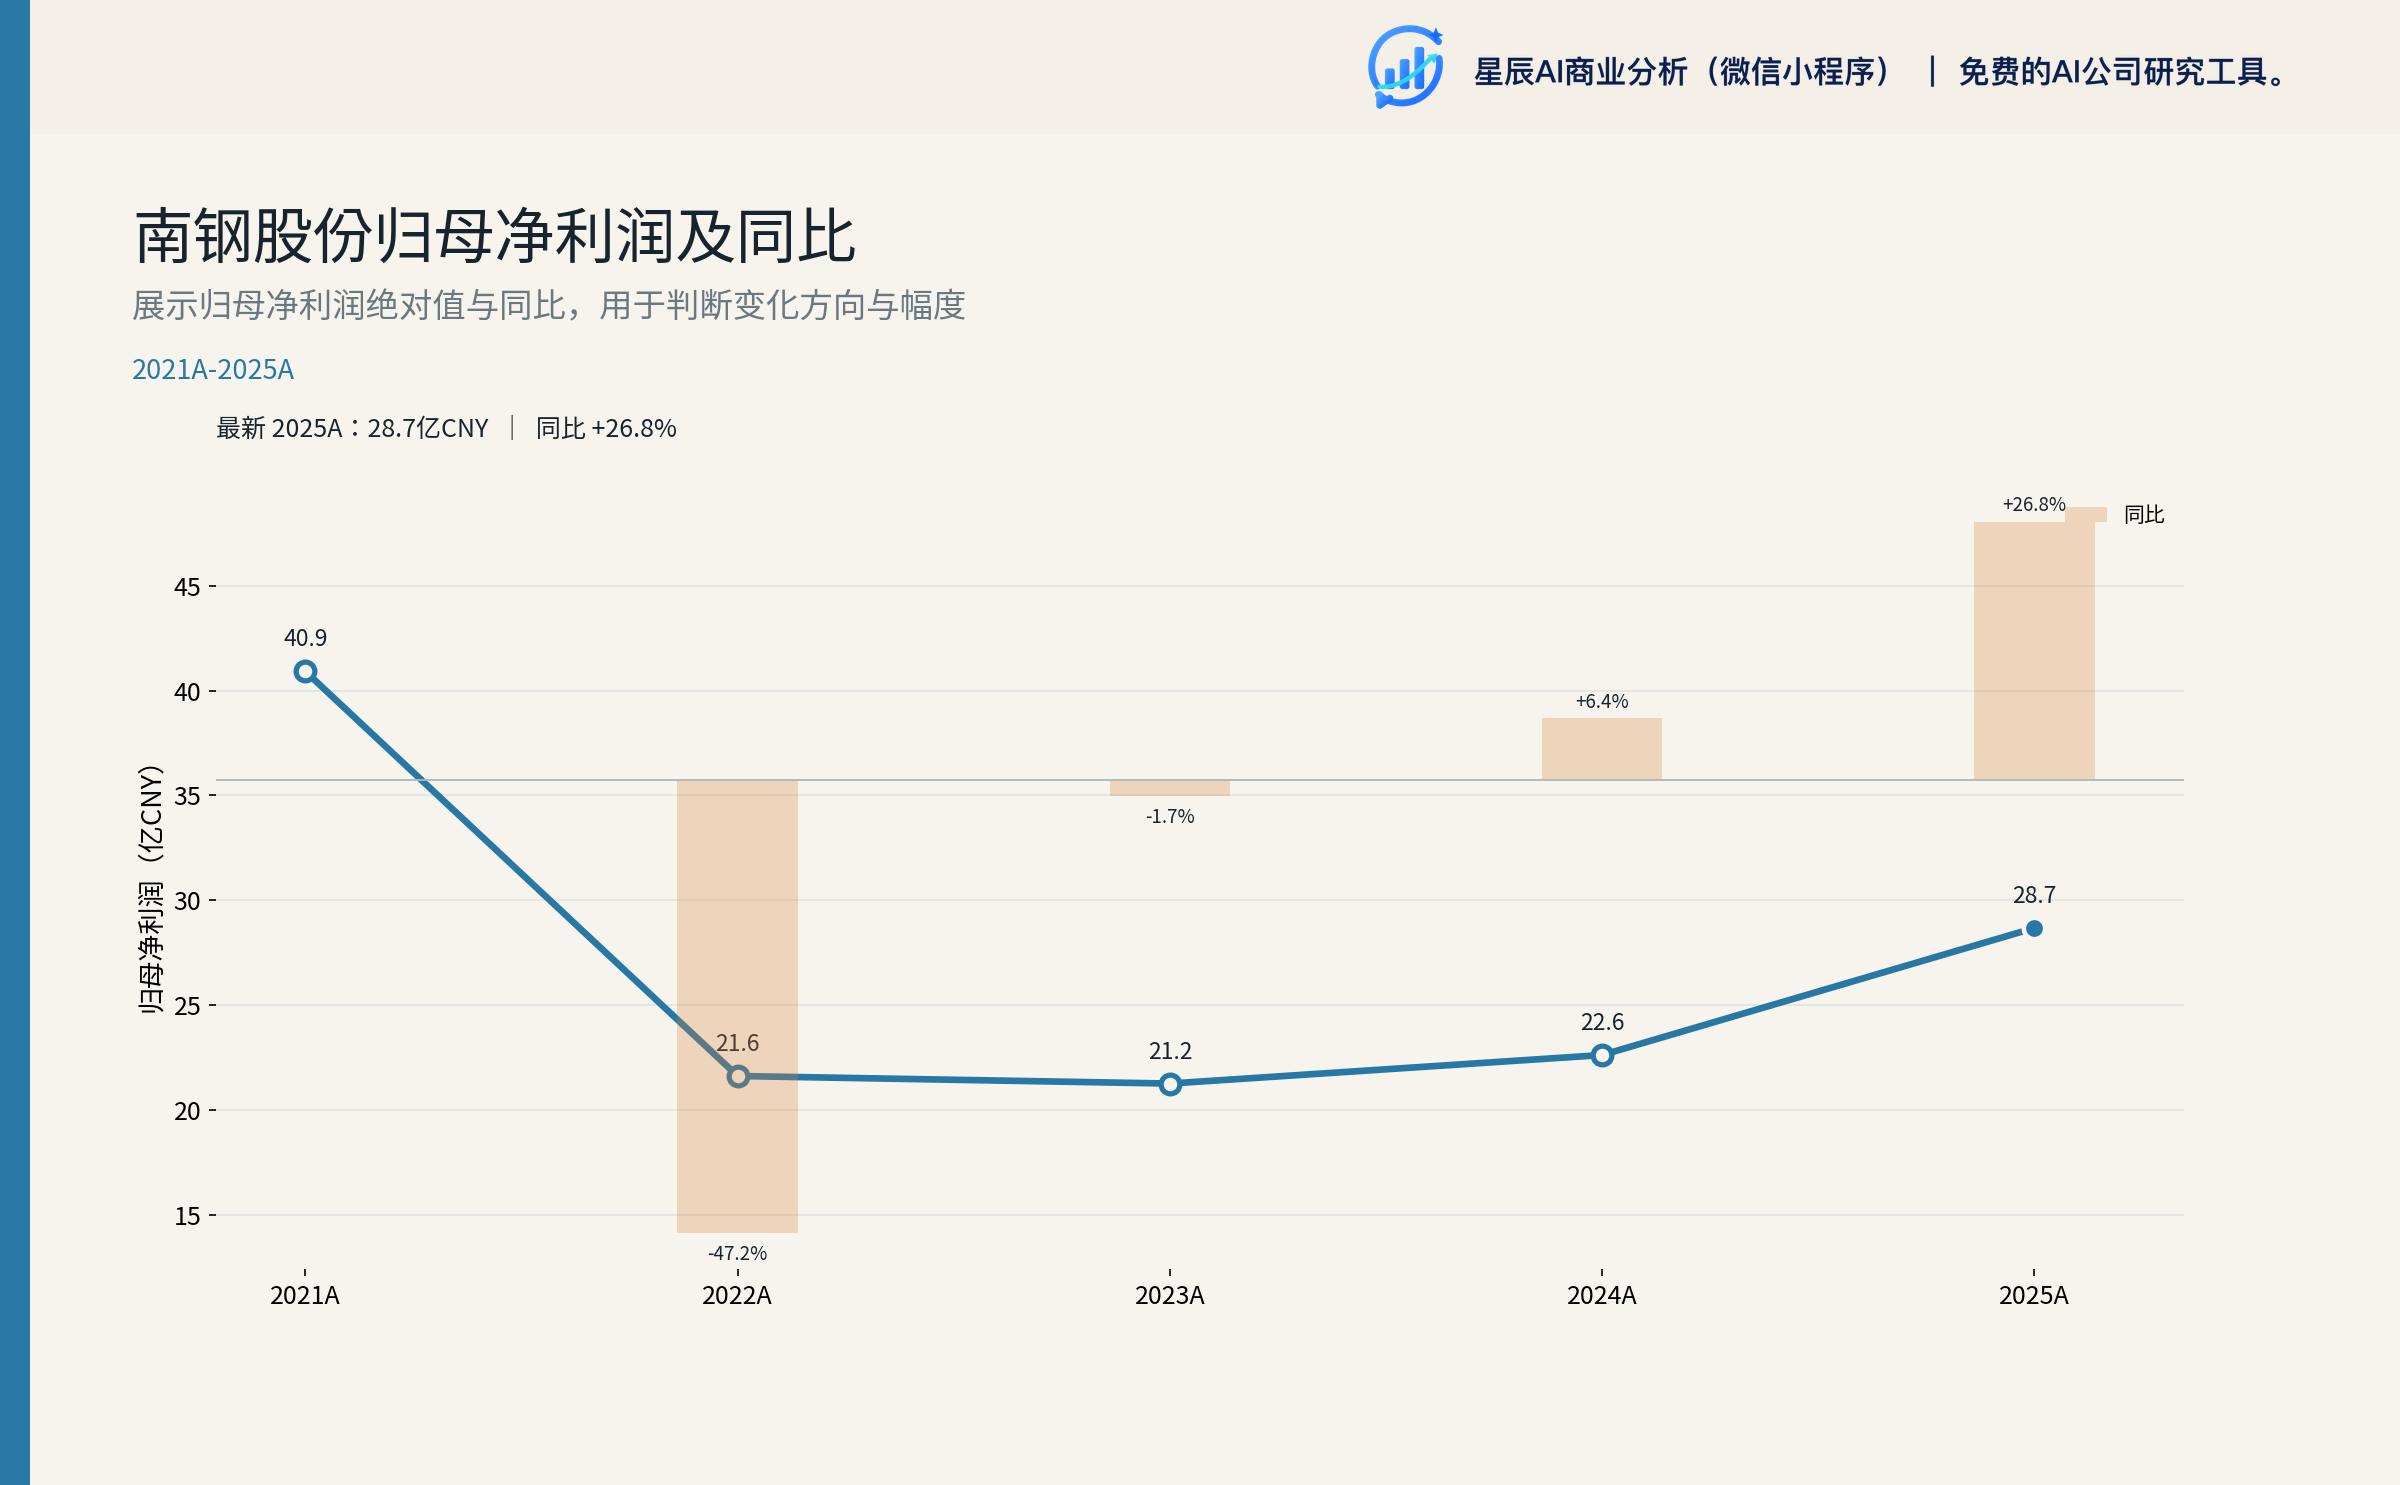Click the 21.2 value label

pos(1170,1051)
